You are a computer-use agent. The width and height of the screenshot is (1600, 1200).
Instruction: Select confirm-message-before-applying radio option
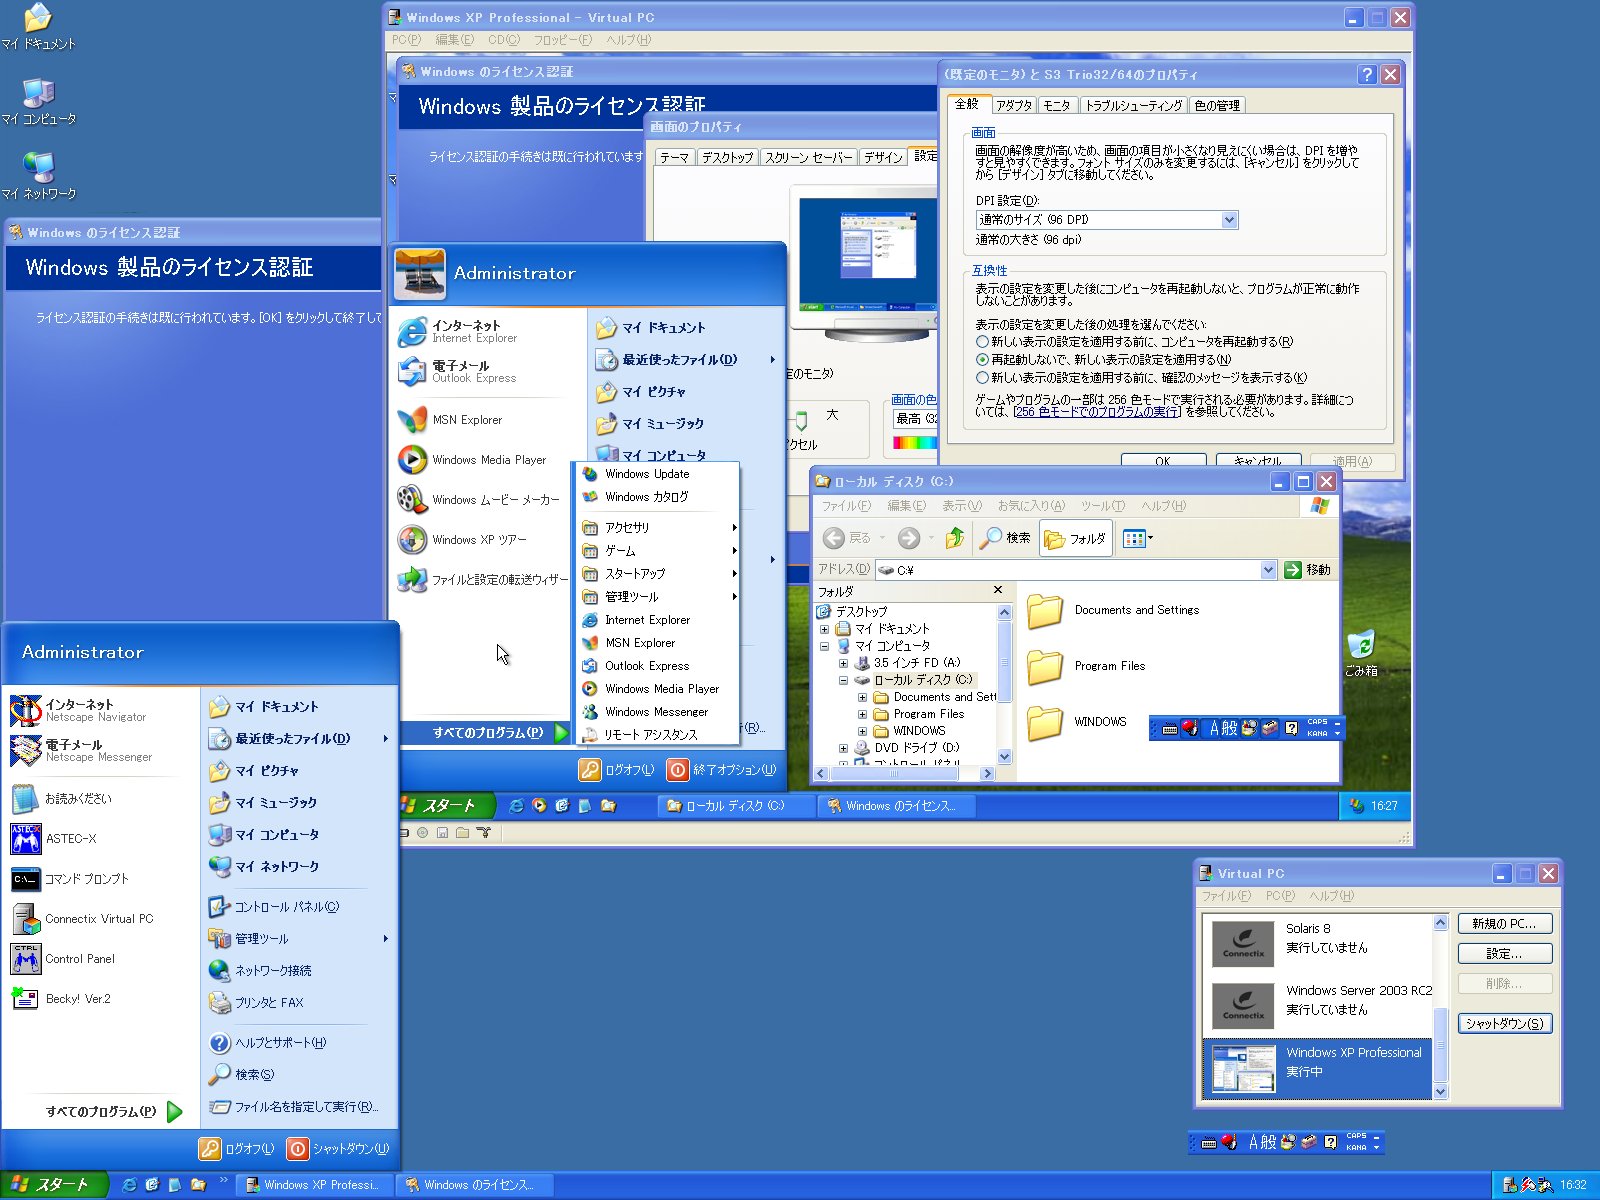tap(983, 378)
